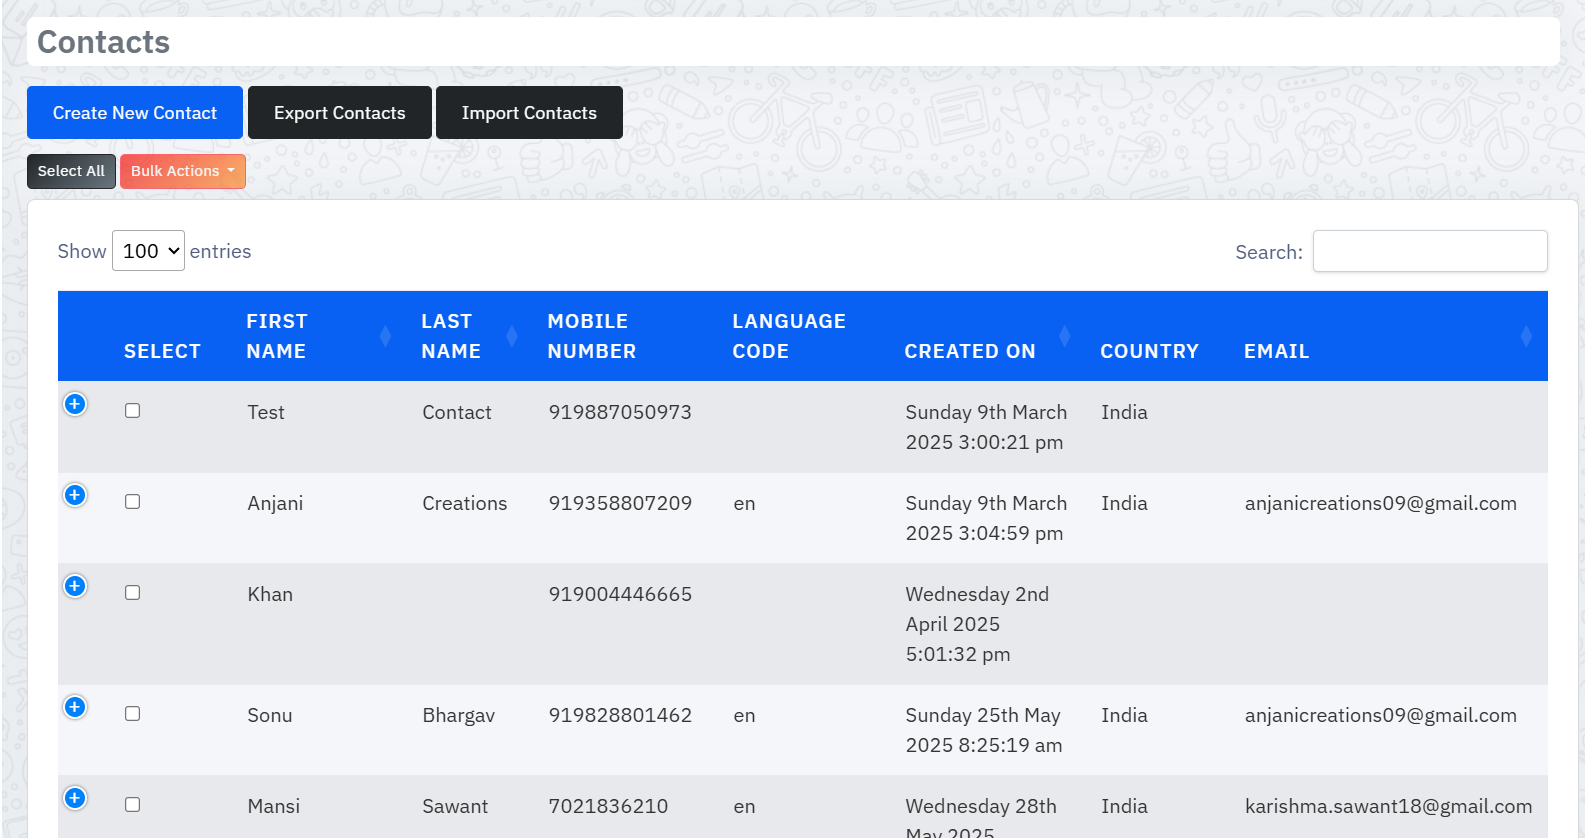The image size is (1585, 838).
Task: Select the Khan row checkbox
Action: click(x=132, y=593)
